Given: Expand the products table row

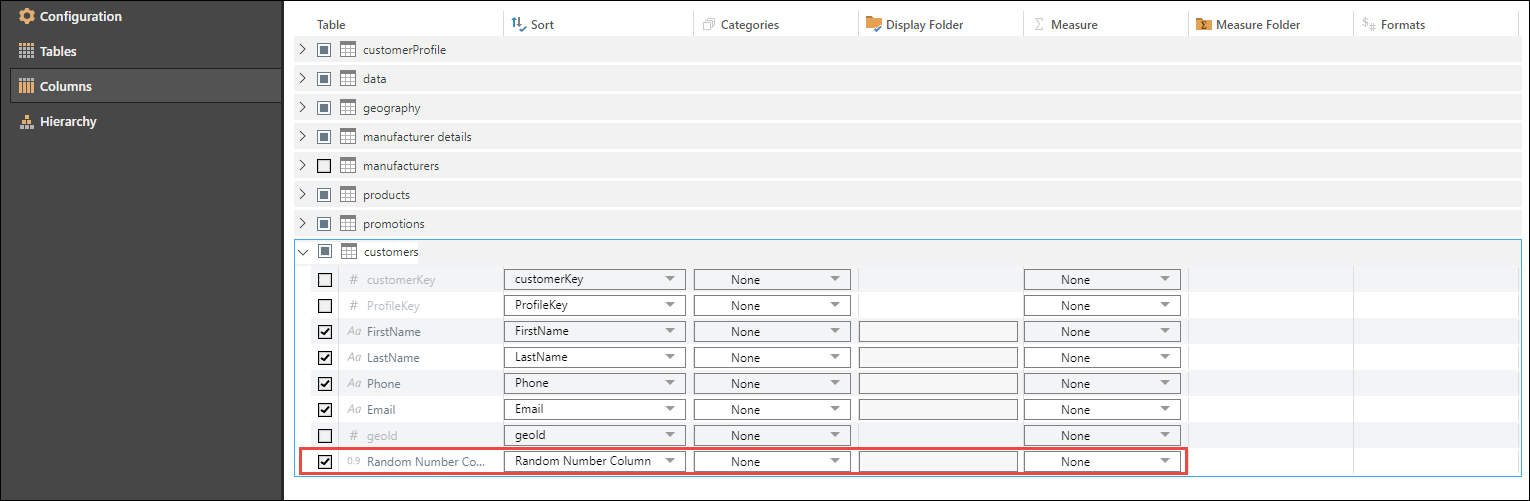Looking at the screenshot, I should click(x=303, y=194).
